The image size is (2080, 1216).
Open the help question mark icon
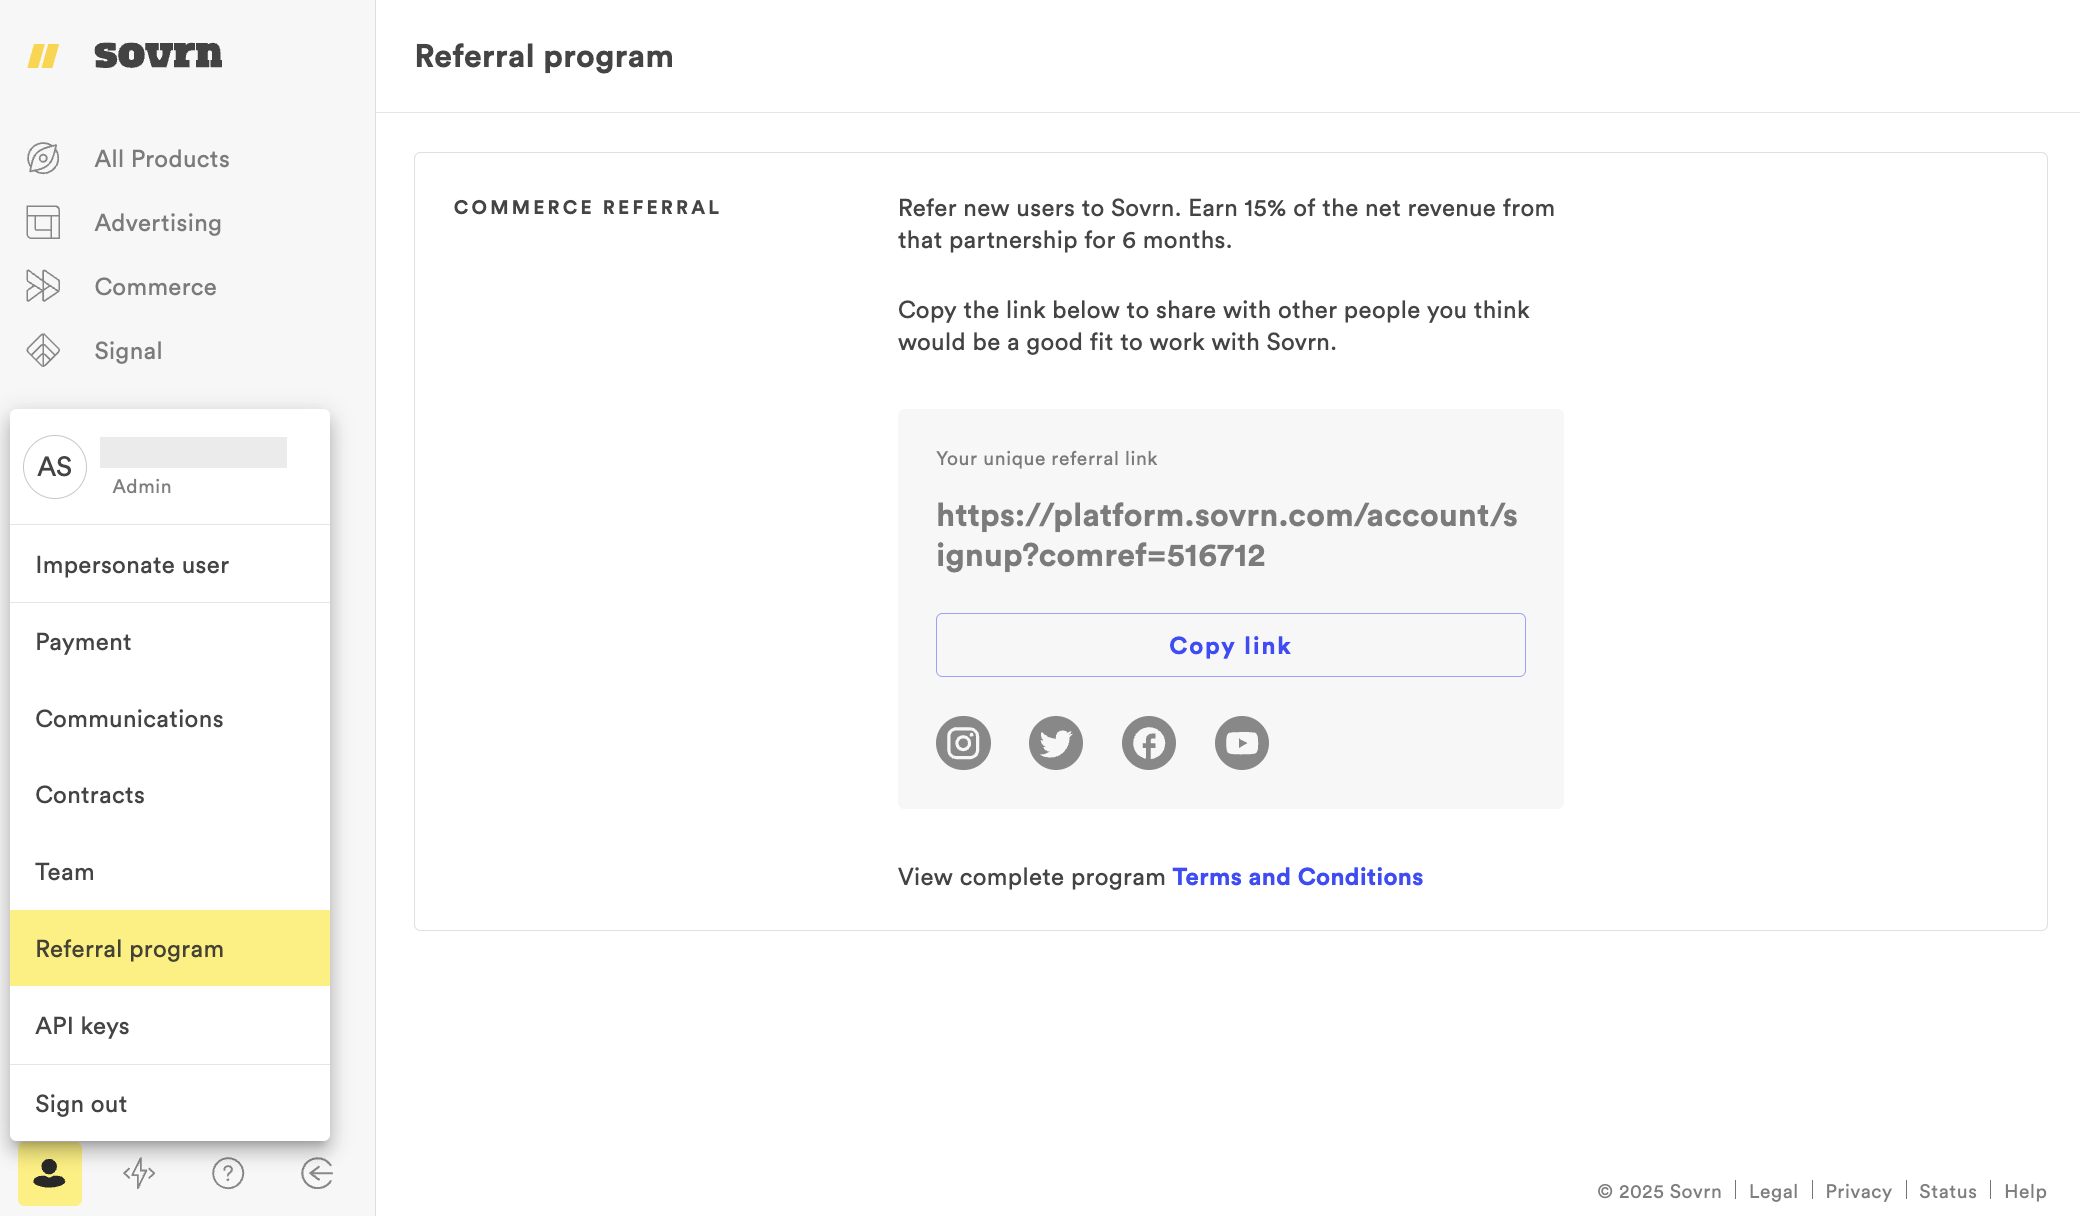(228, 1173)
